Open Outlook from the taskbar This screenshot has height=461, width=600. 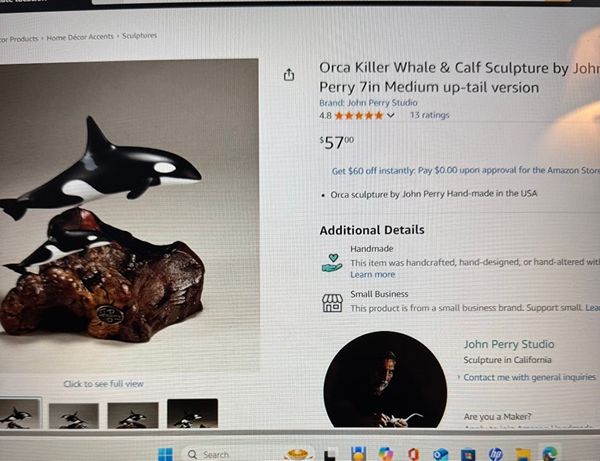(440, 454)
